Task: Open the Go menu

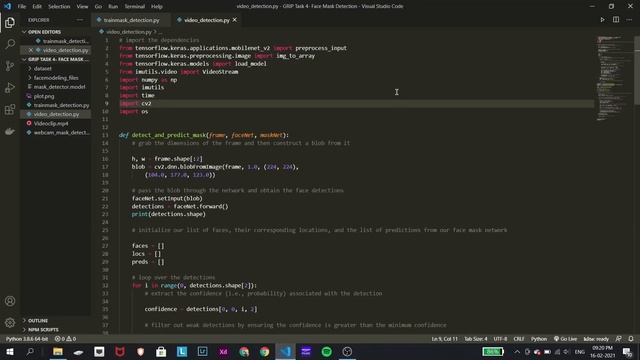Action: point(98,7)
